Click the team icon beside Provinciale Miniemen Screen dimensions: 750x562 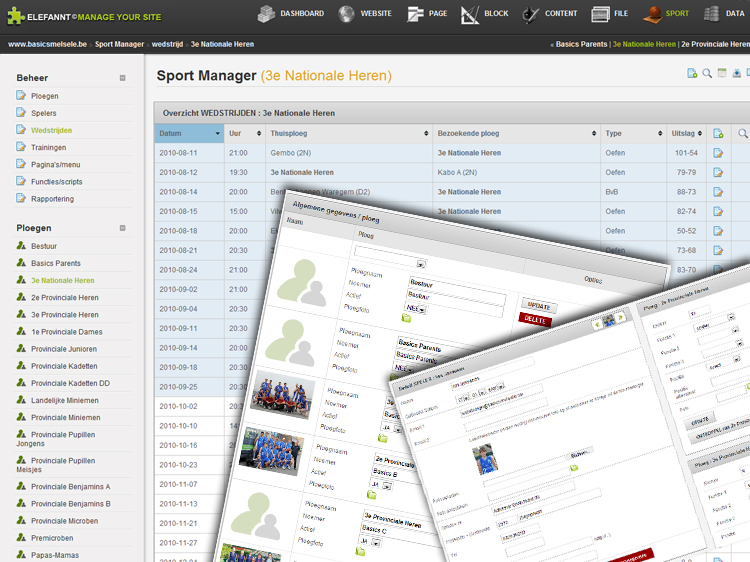click(x=21, y=417)
